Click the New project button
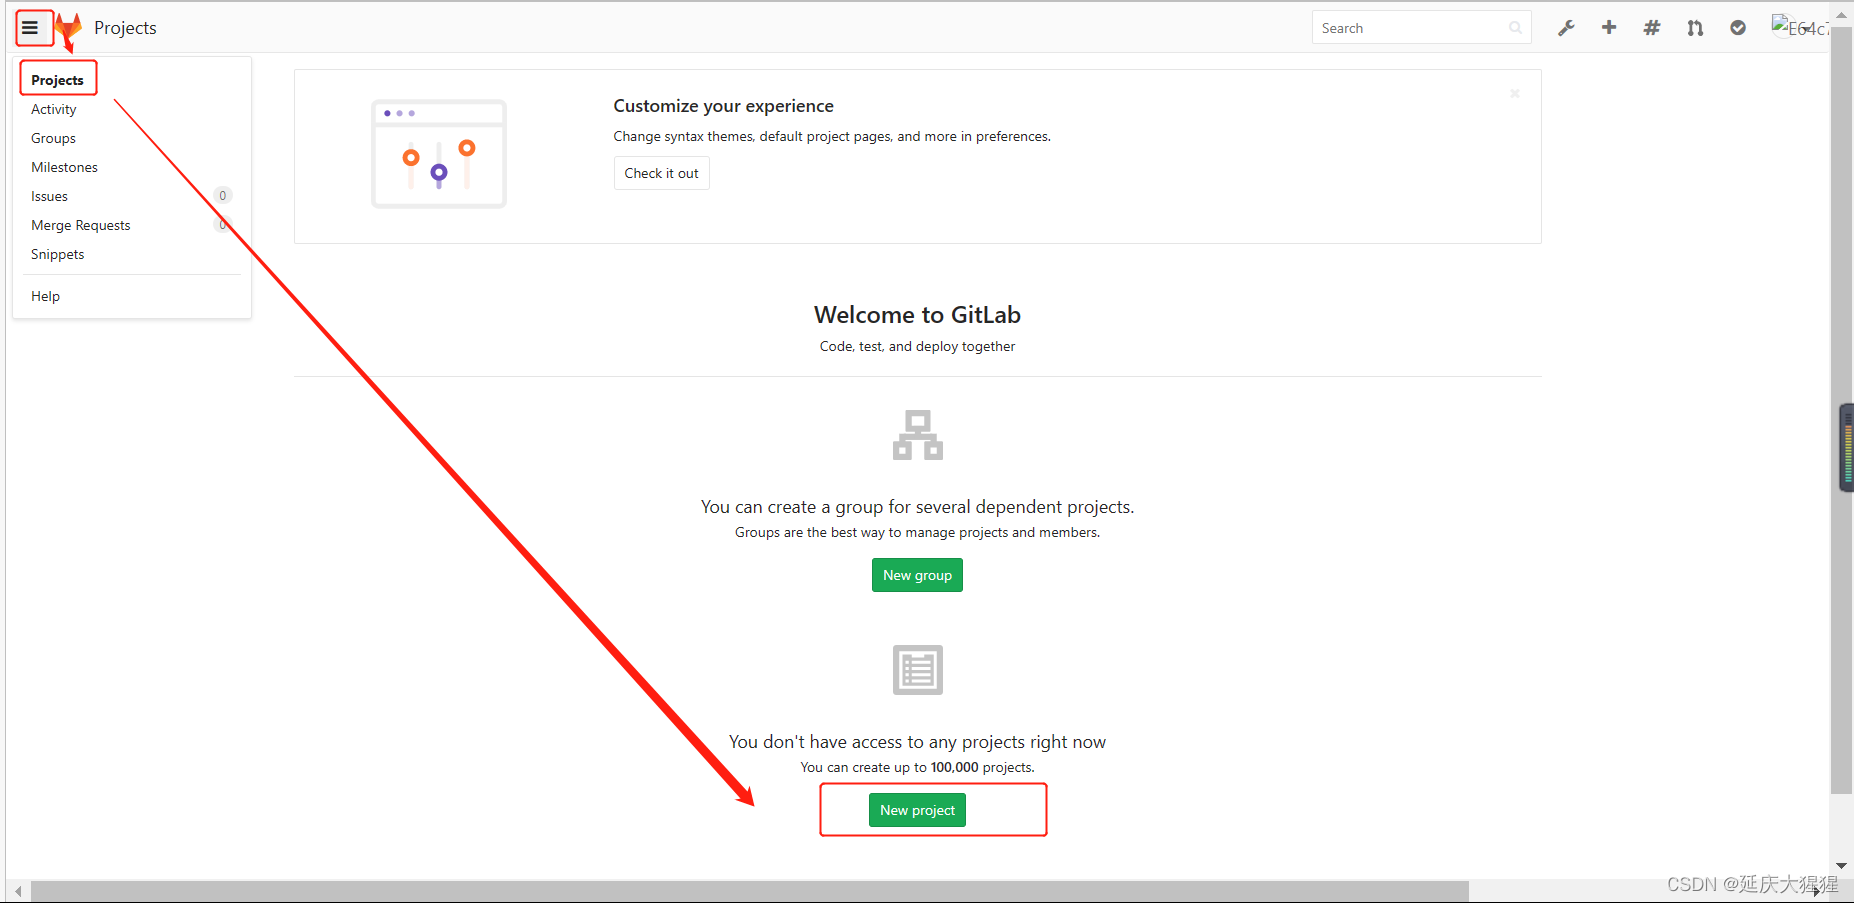 coord(917,810)
